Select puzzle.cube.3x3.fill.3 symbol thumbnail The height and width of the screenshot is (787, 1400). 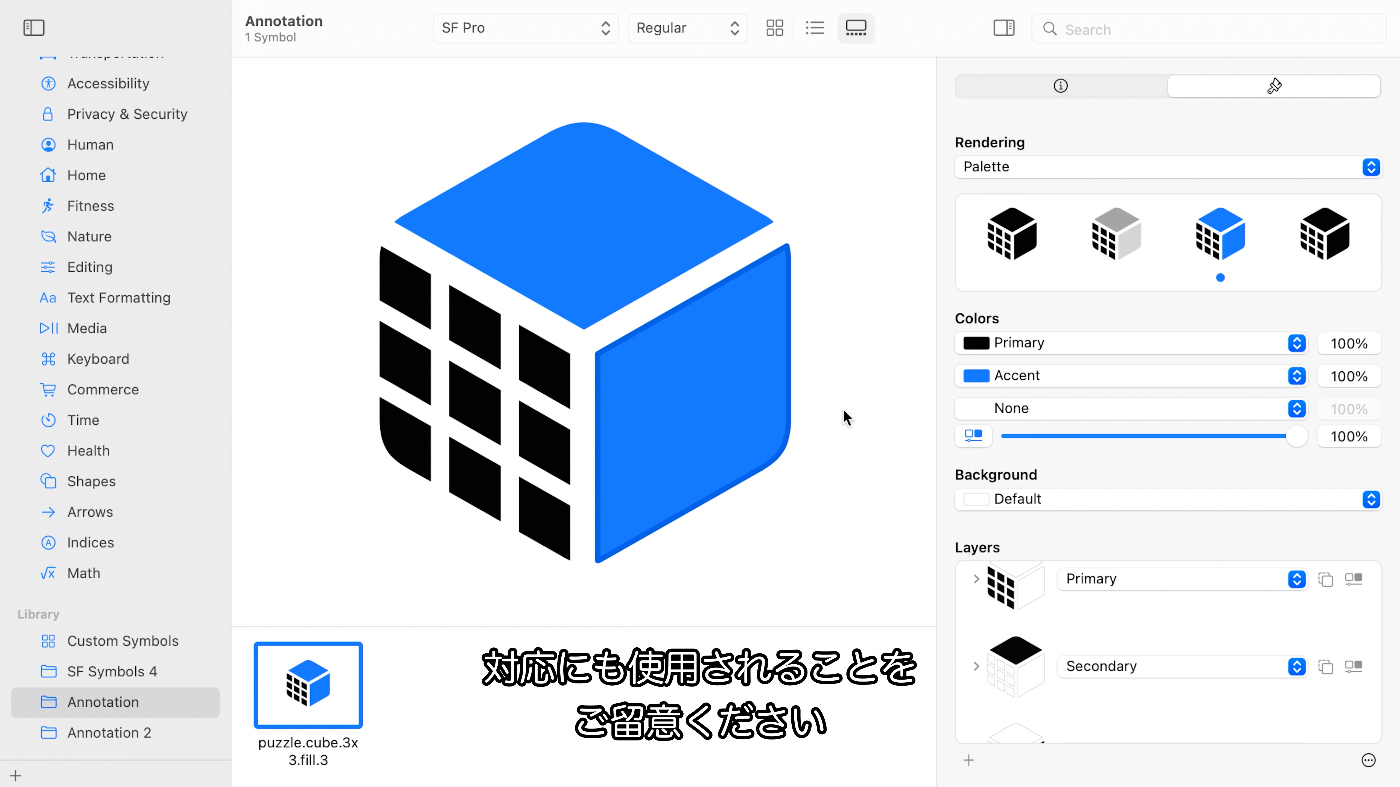point(308,685)
